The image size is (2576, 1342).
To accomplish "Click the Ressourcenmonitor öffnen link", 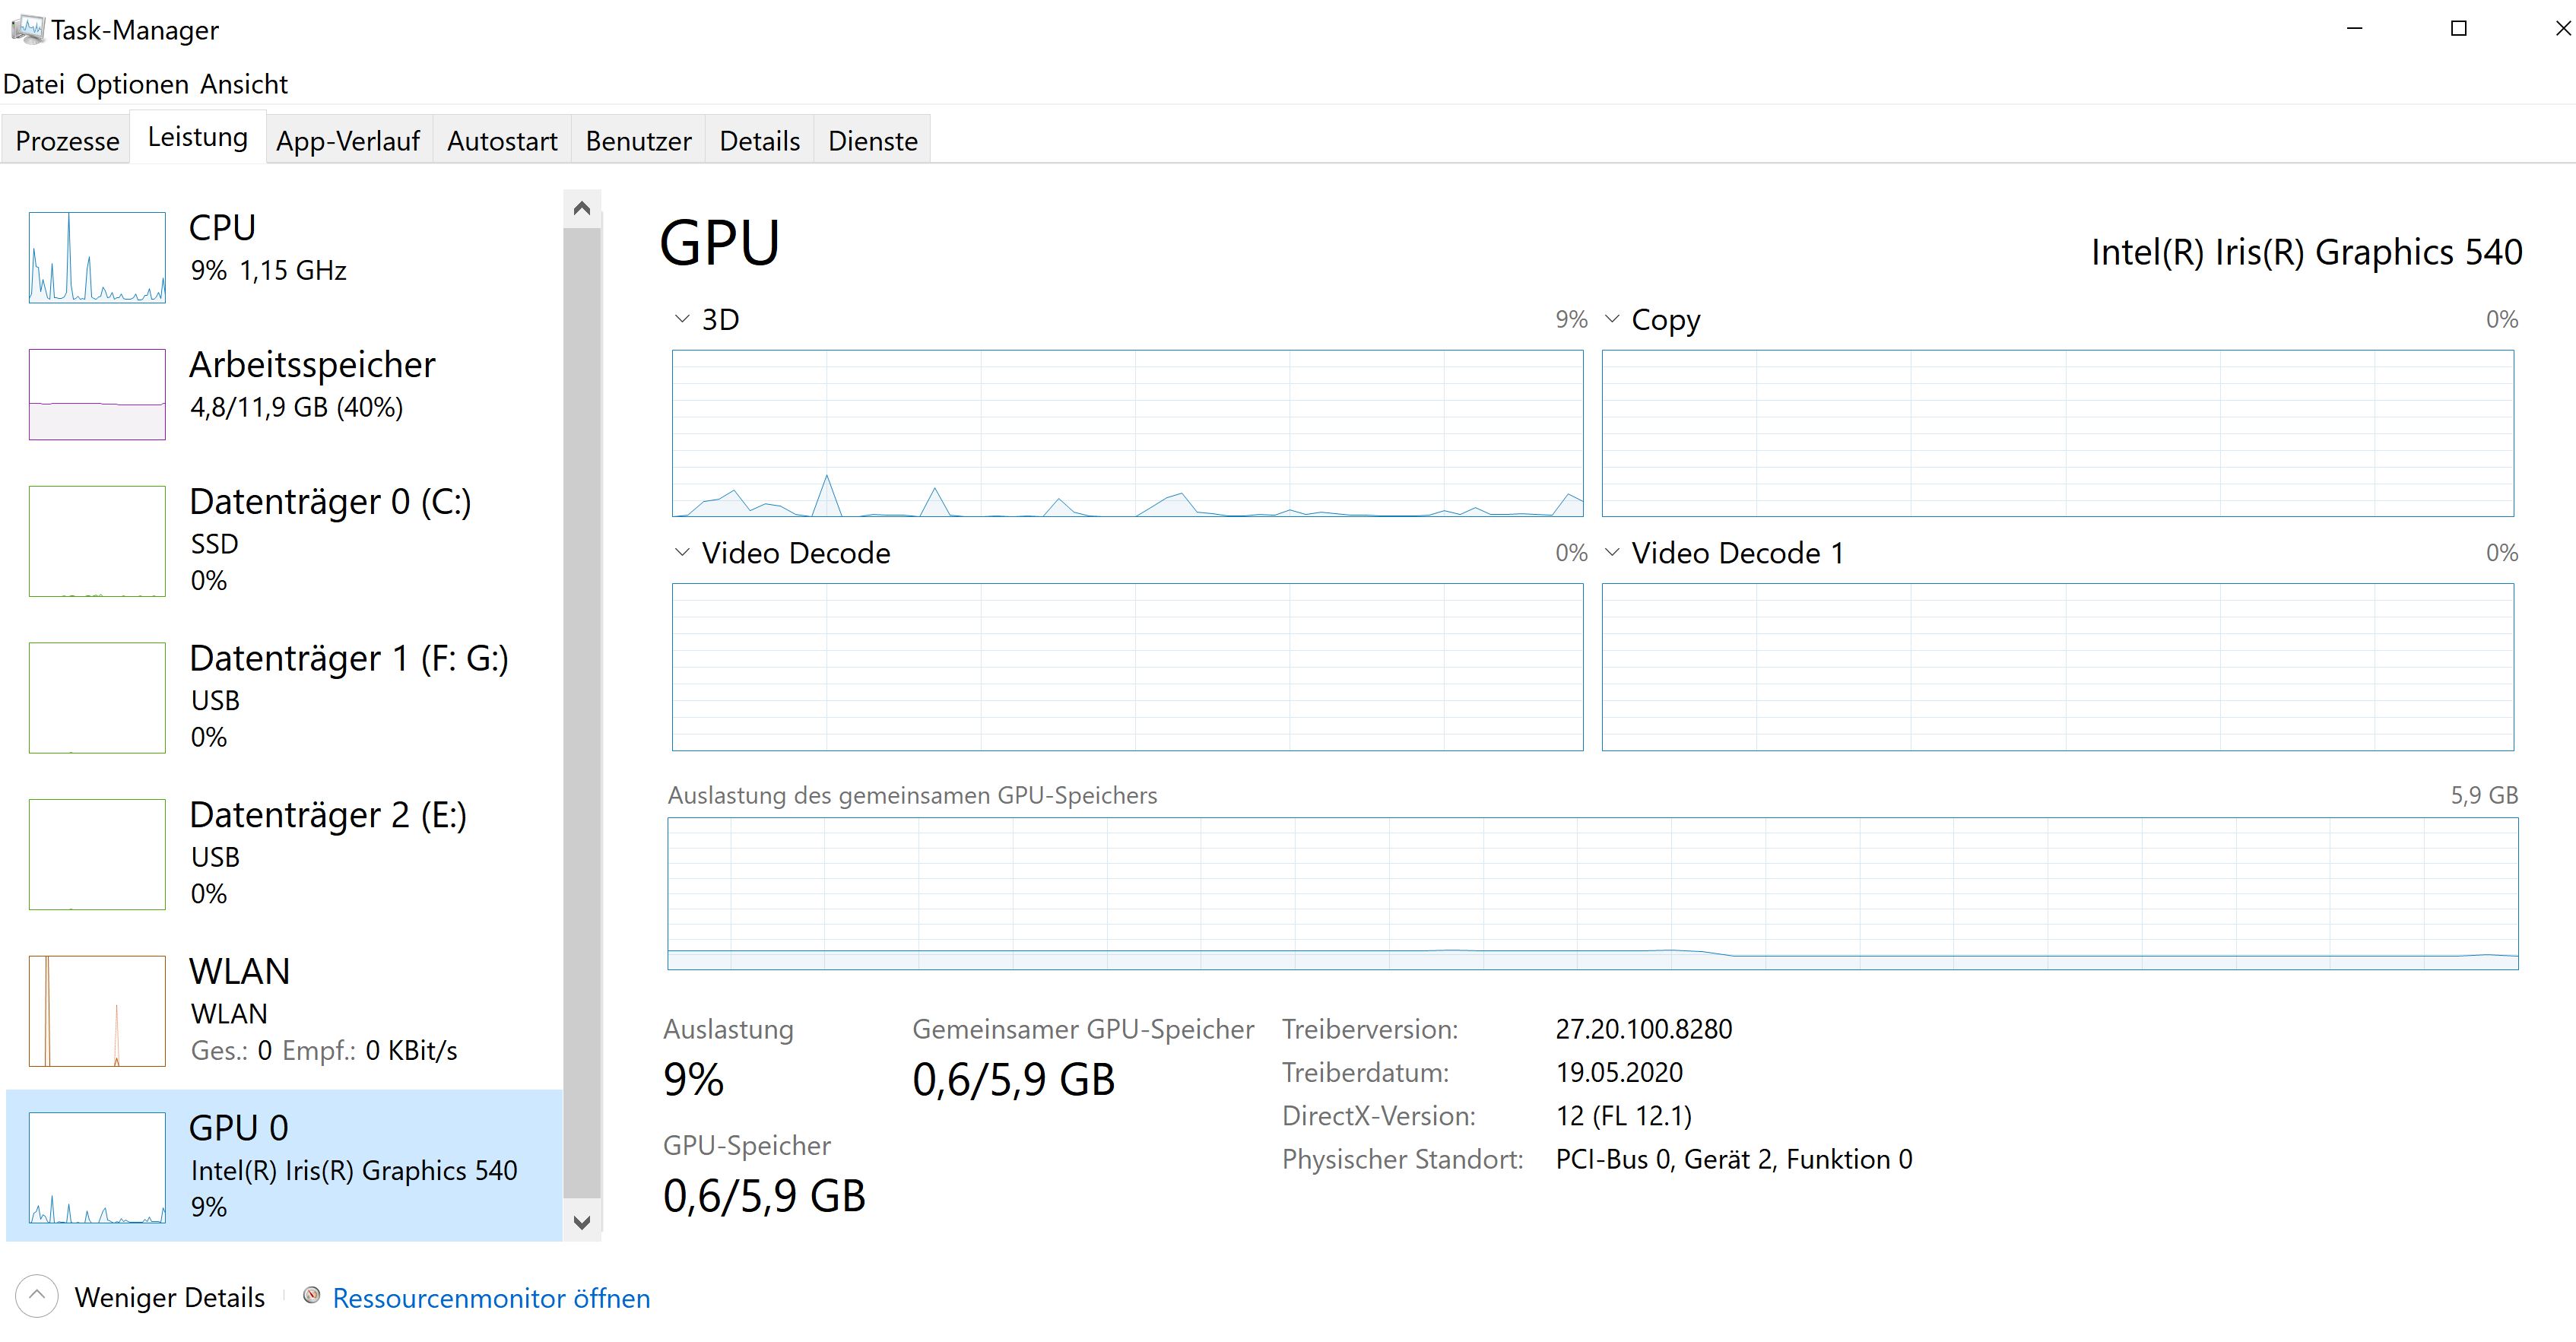I will pyautogui.click(x=491, y=1298).
